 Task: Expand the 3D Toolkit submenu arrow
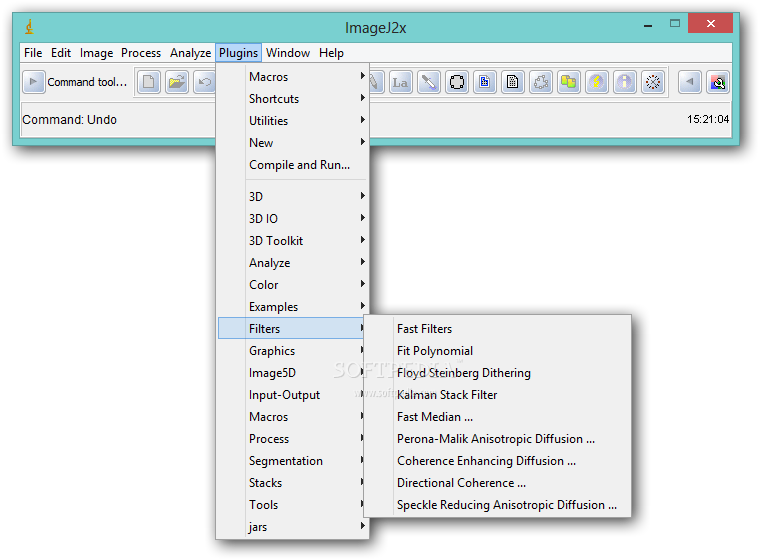click(363, 240)
